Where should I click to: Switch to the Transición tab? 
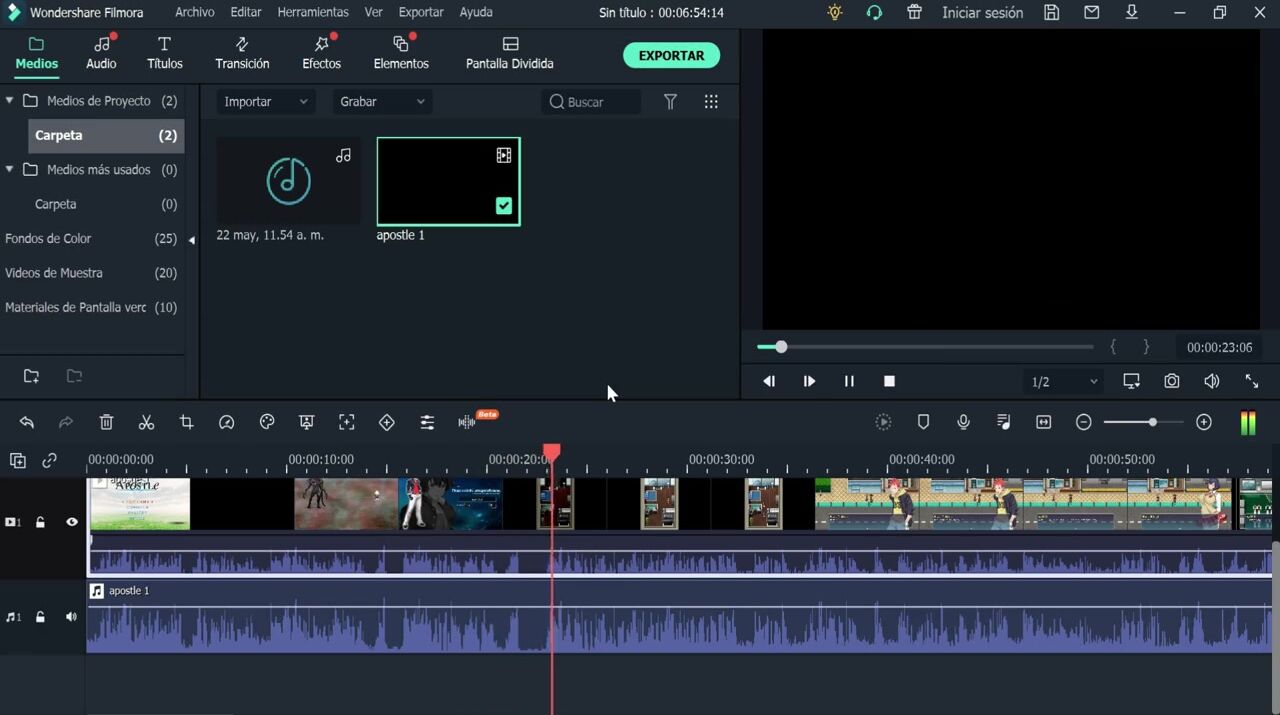point(242,53)
